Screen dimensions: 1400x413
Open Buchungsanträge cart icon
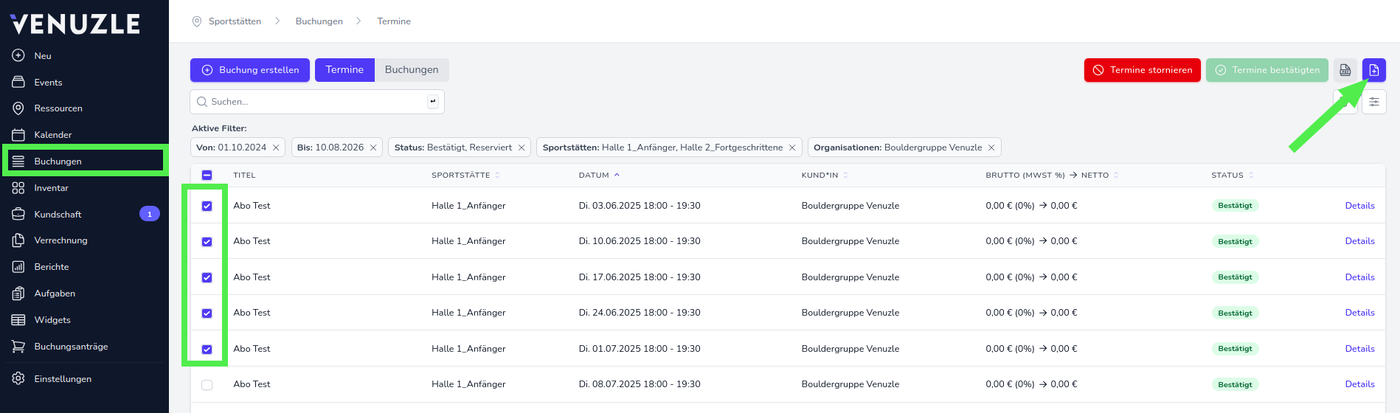[x=18, y=346]
